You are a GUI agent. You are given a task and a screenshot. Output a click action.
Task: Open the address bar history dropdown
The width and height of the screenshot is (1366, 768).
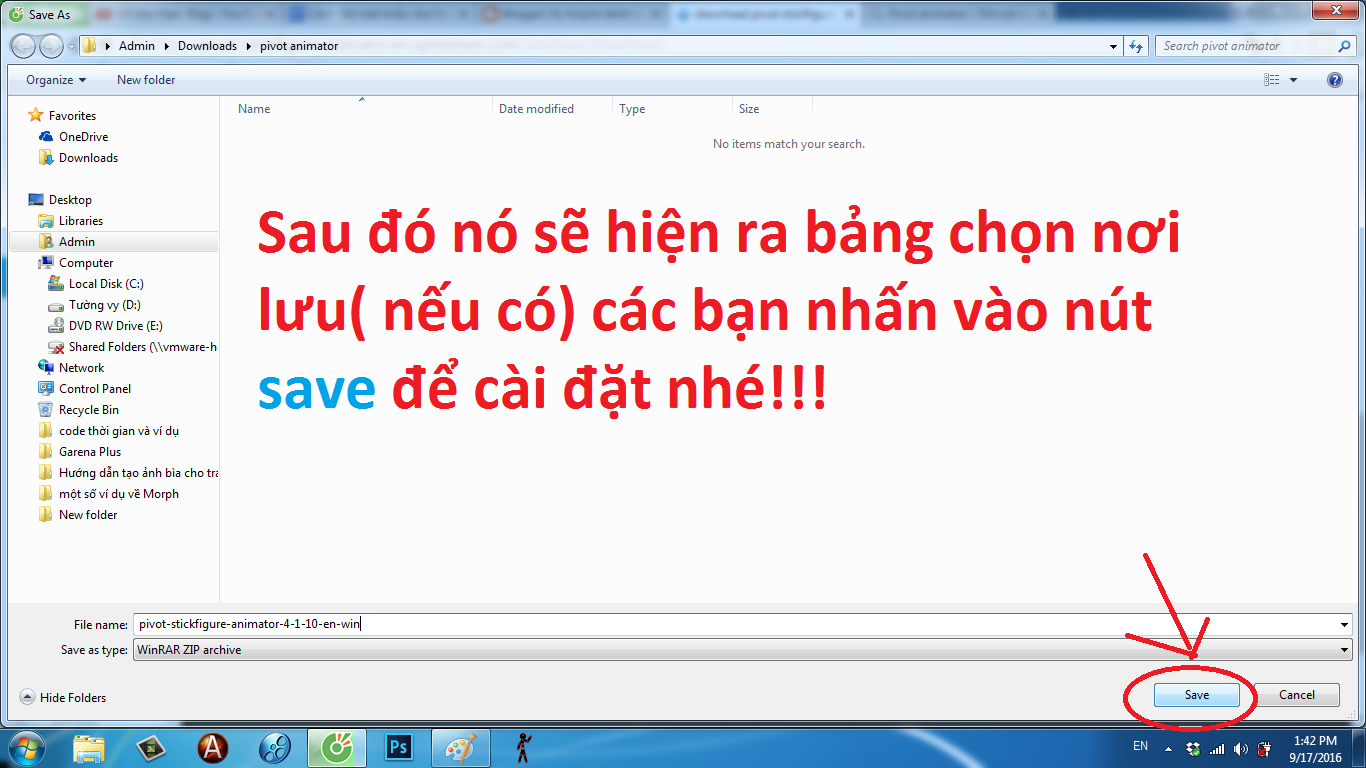click(x=1114, y=46)
